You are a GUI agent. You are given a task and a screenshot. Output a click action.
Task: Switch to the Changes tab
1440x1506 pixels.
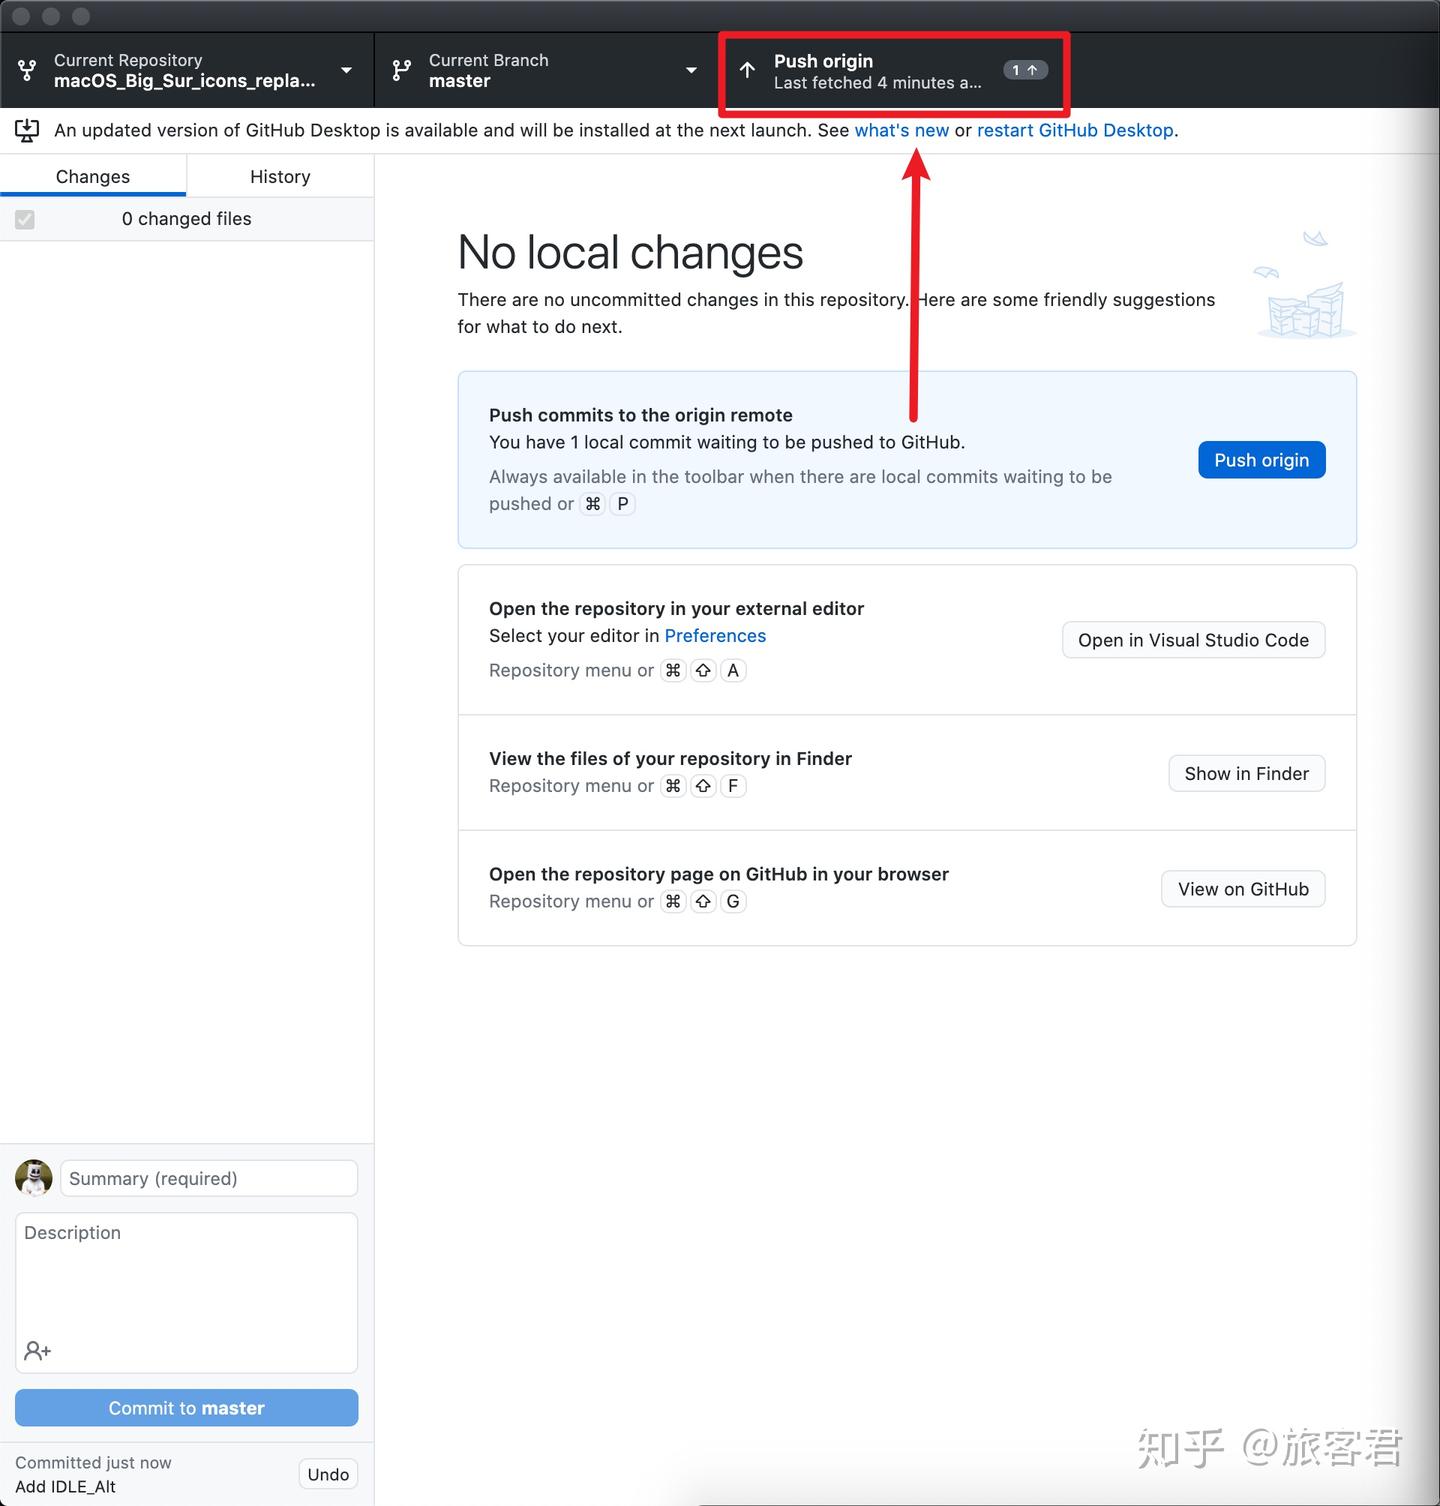click(x=93, y=177)
